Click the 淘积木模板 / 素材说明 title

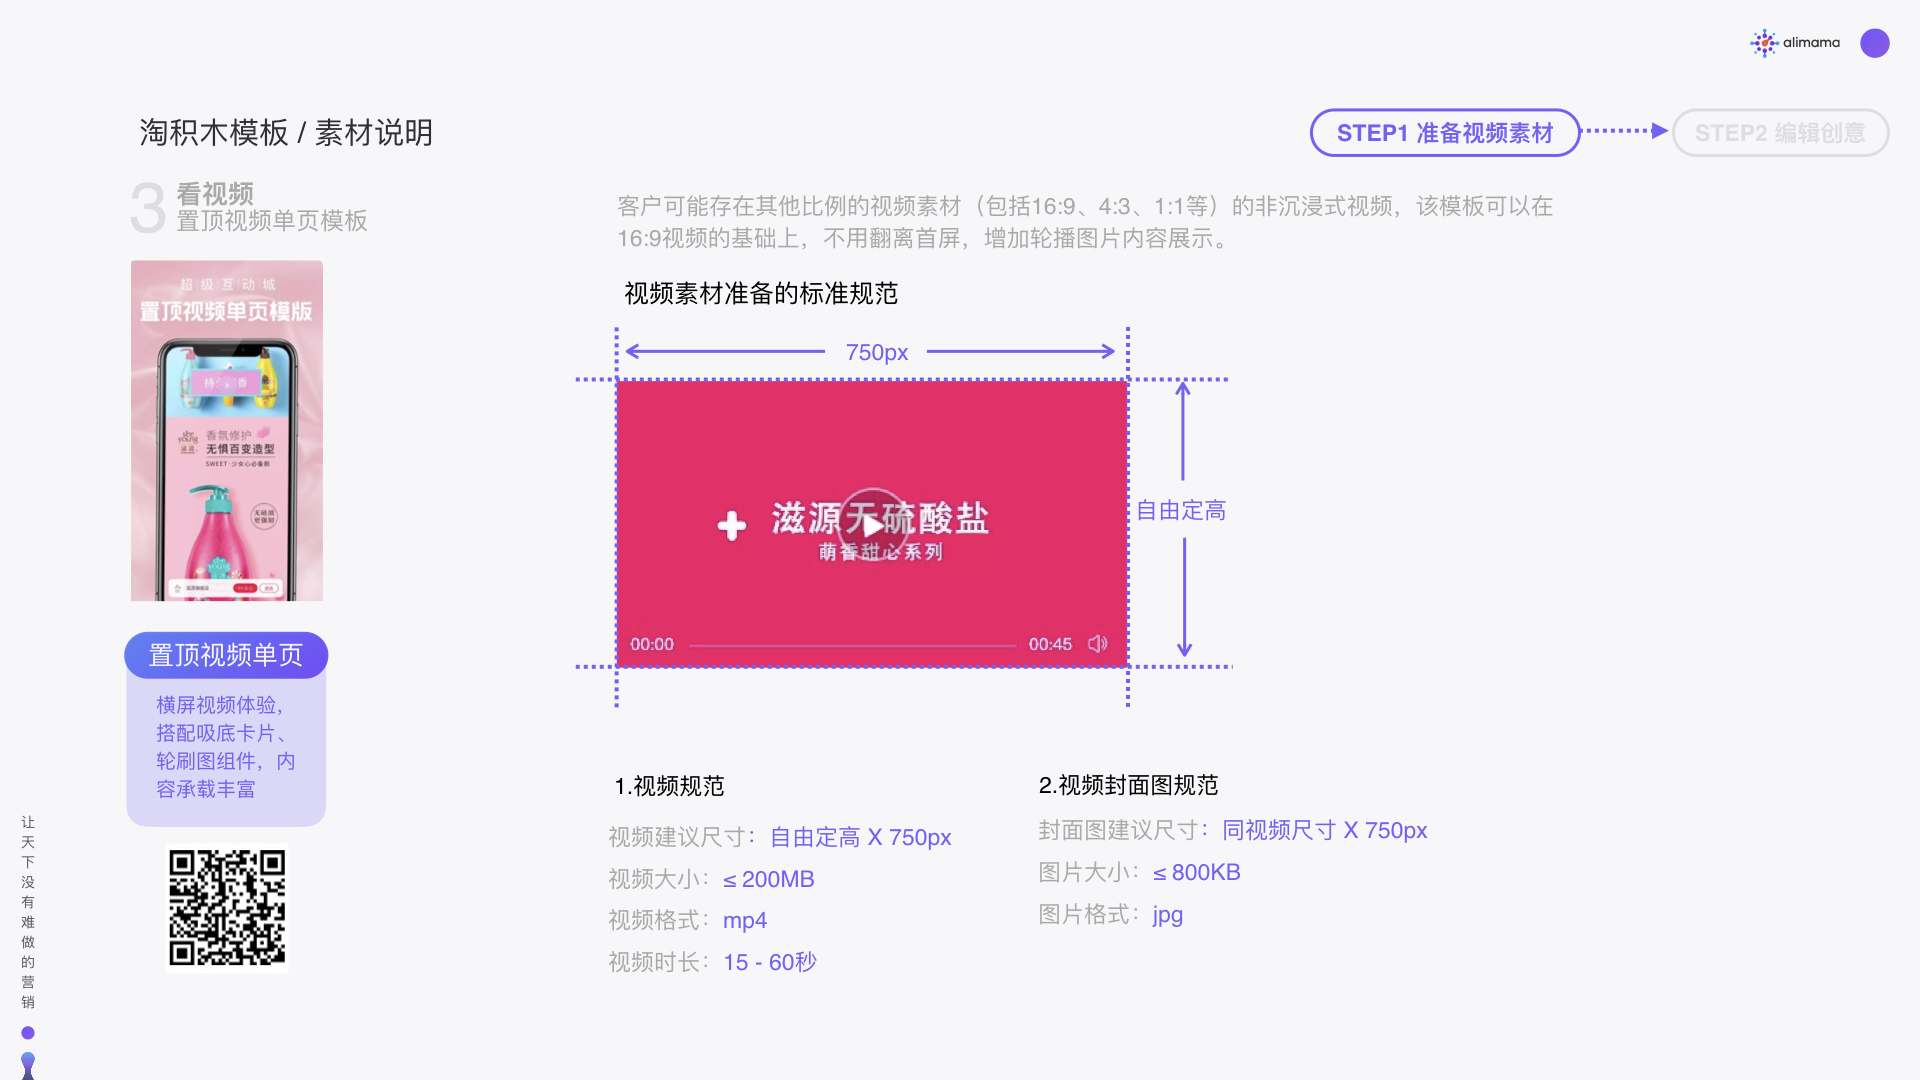tap(285, 132)
